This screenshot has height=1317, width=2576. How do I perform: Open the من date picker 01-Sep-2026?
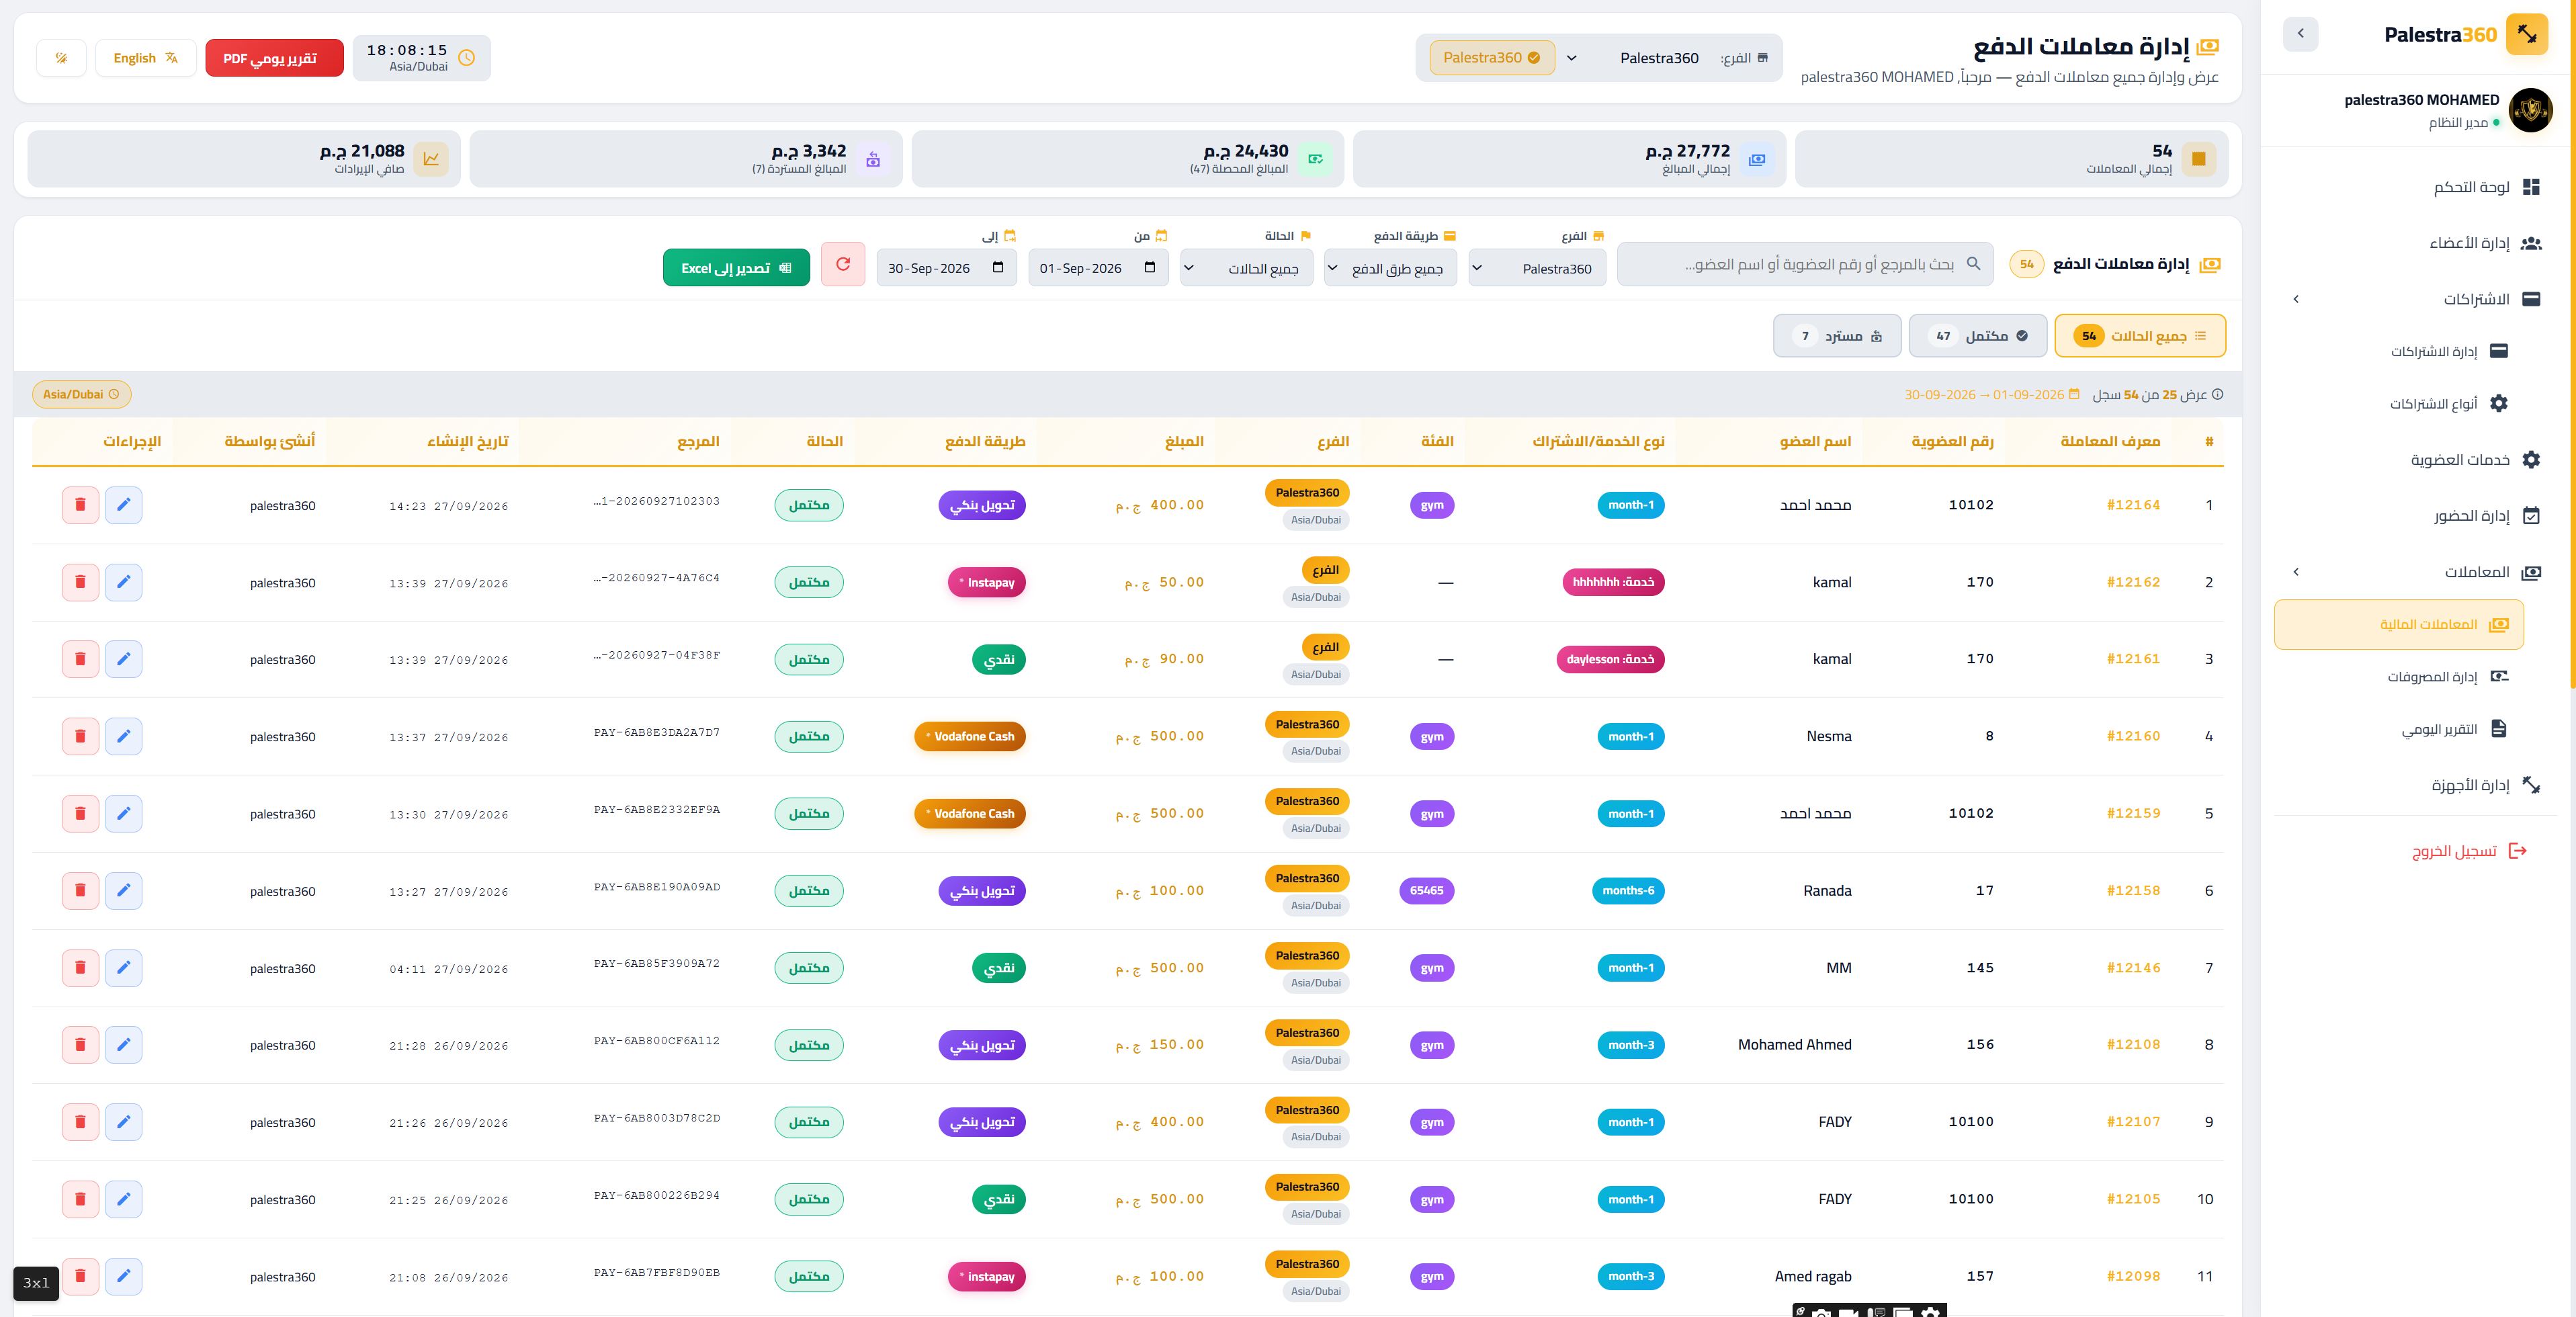pos(1098,268)
